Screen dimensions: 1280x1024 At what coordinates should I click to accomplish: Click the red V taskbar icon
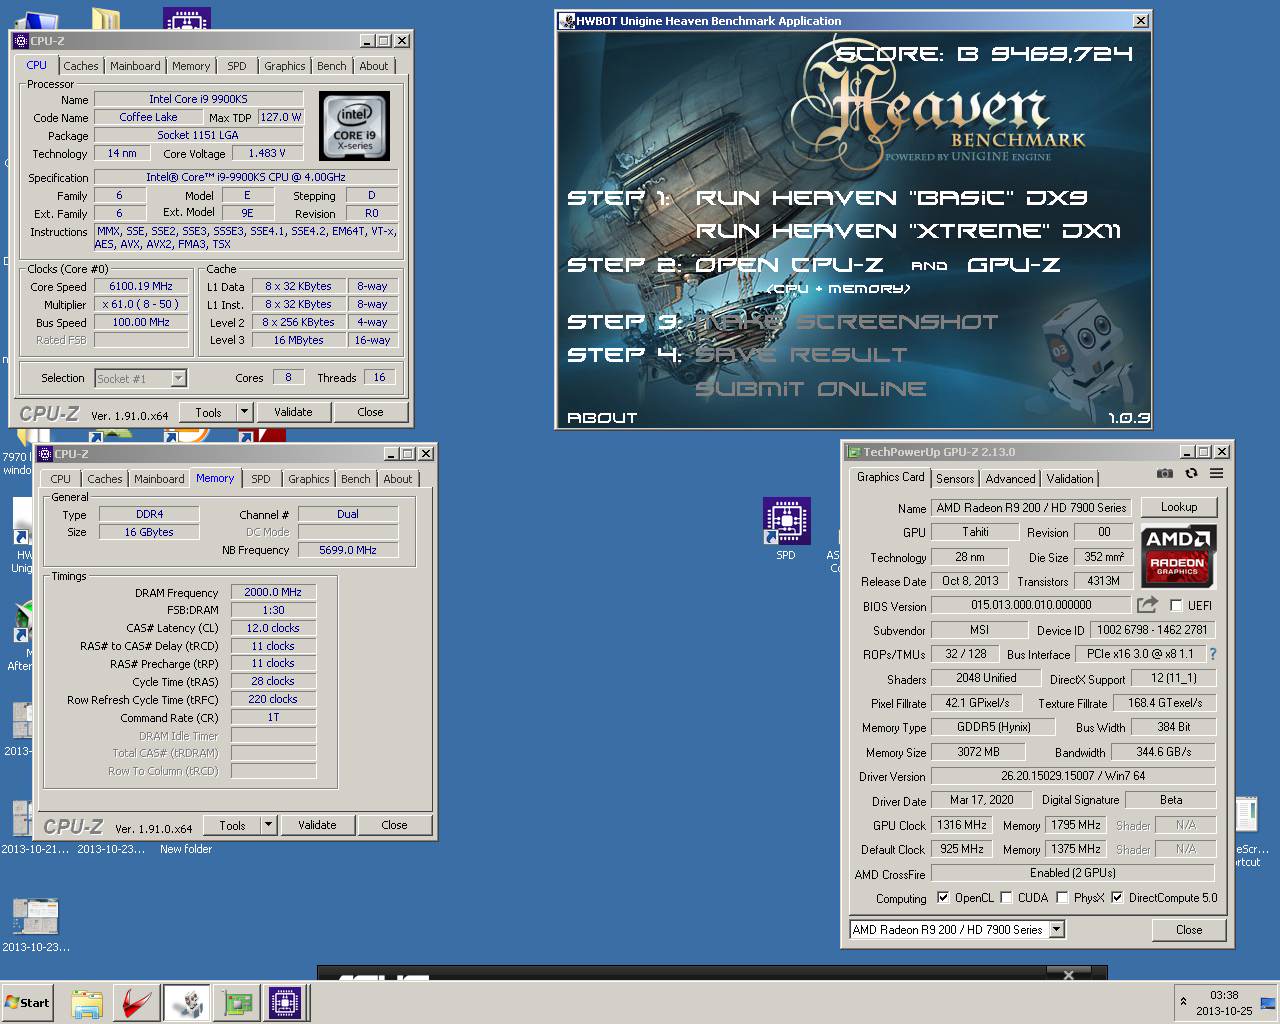(137, 1003)
